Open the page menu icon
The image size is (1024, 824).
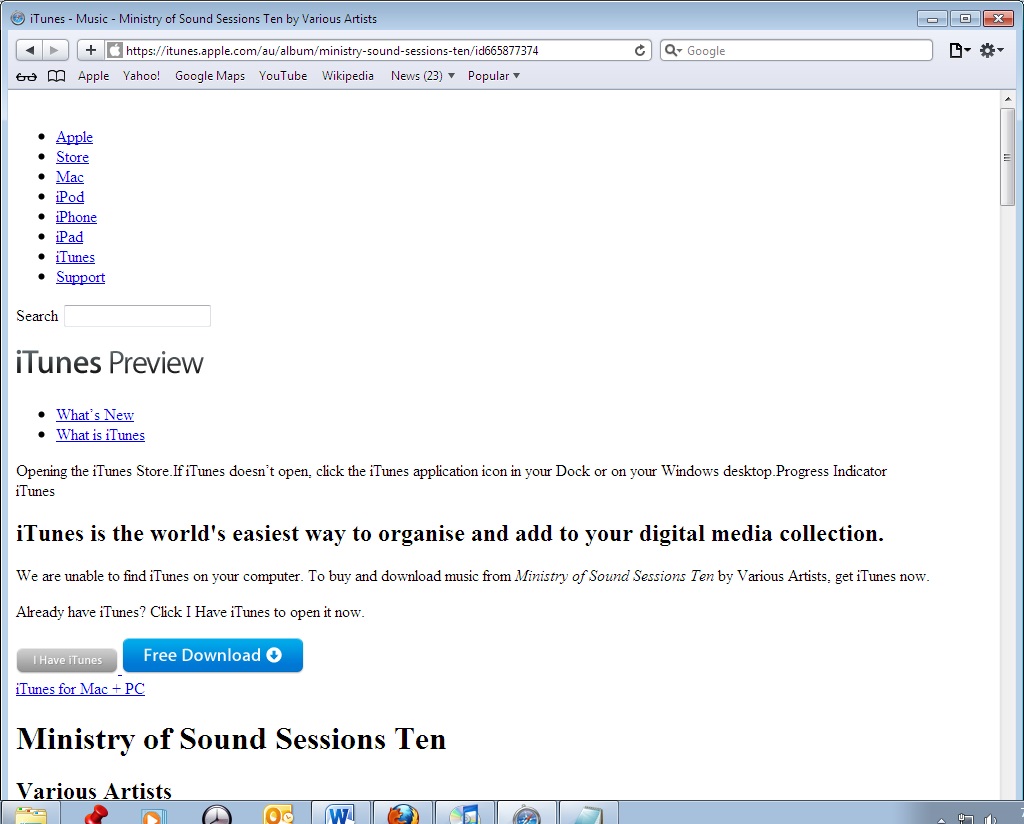(x=959, y=50)
